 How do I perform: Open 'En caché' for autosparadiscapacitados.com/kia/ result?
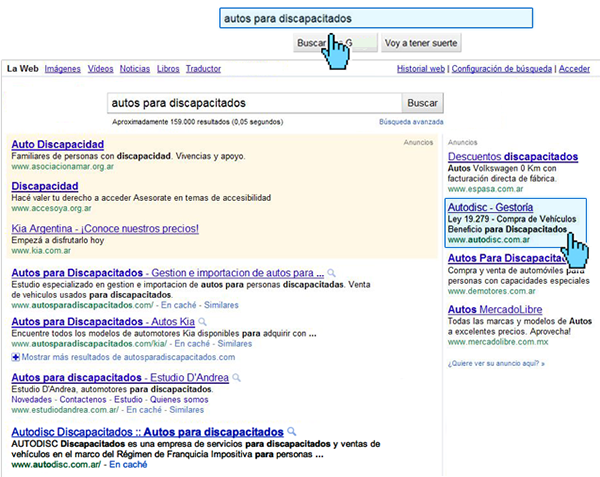[x=192, y=344]
